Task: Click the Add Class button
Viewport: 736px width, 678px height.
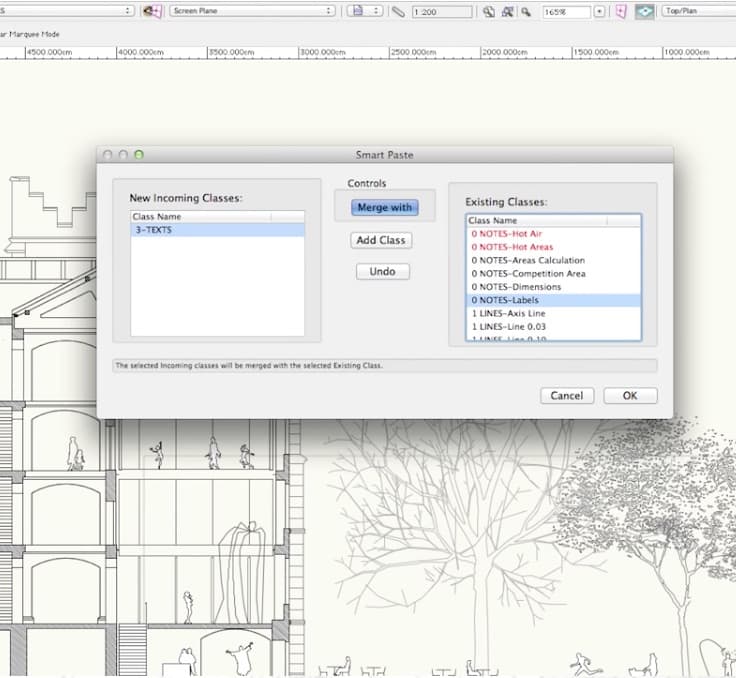Action: coord(381,240)
